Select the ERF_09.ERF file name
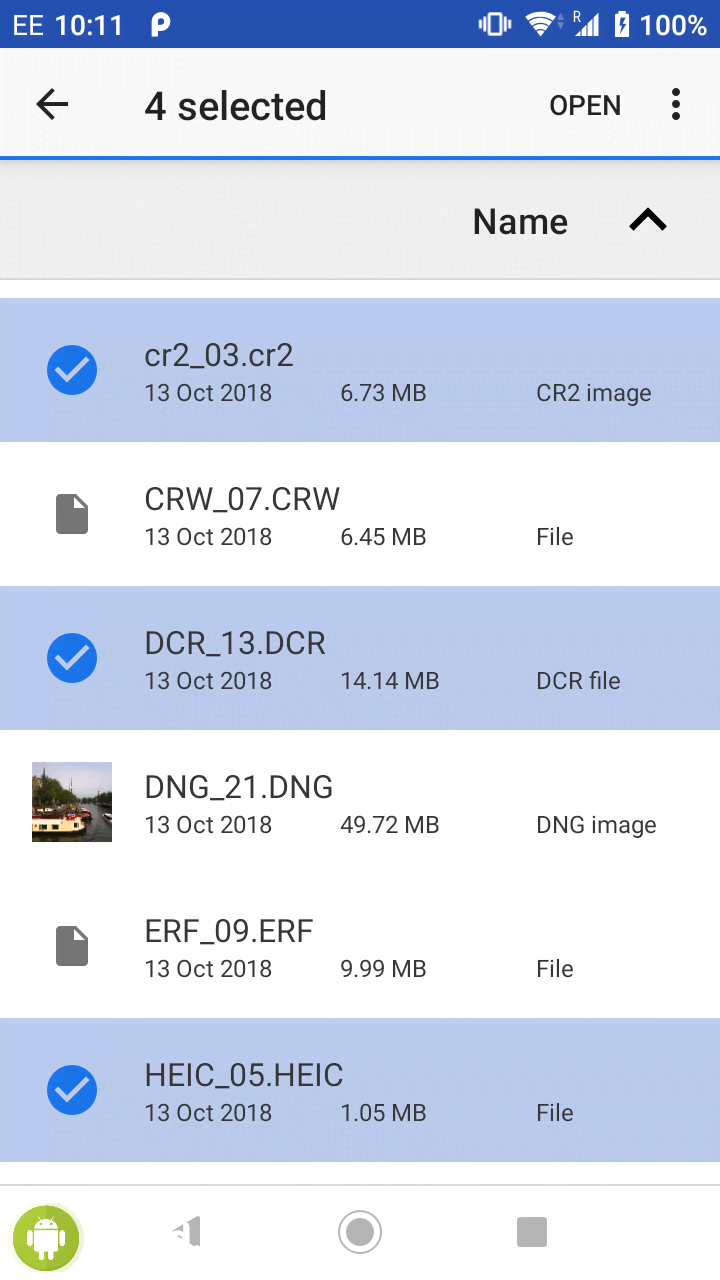 click(x=229, y=932)
